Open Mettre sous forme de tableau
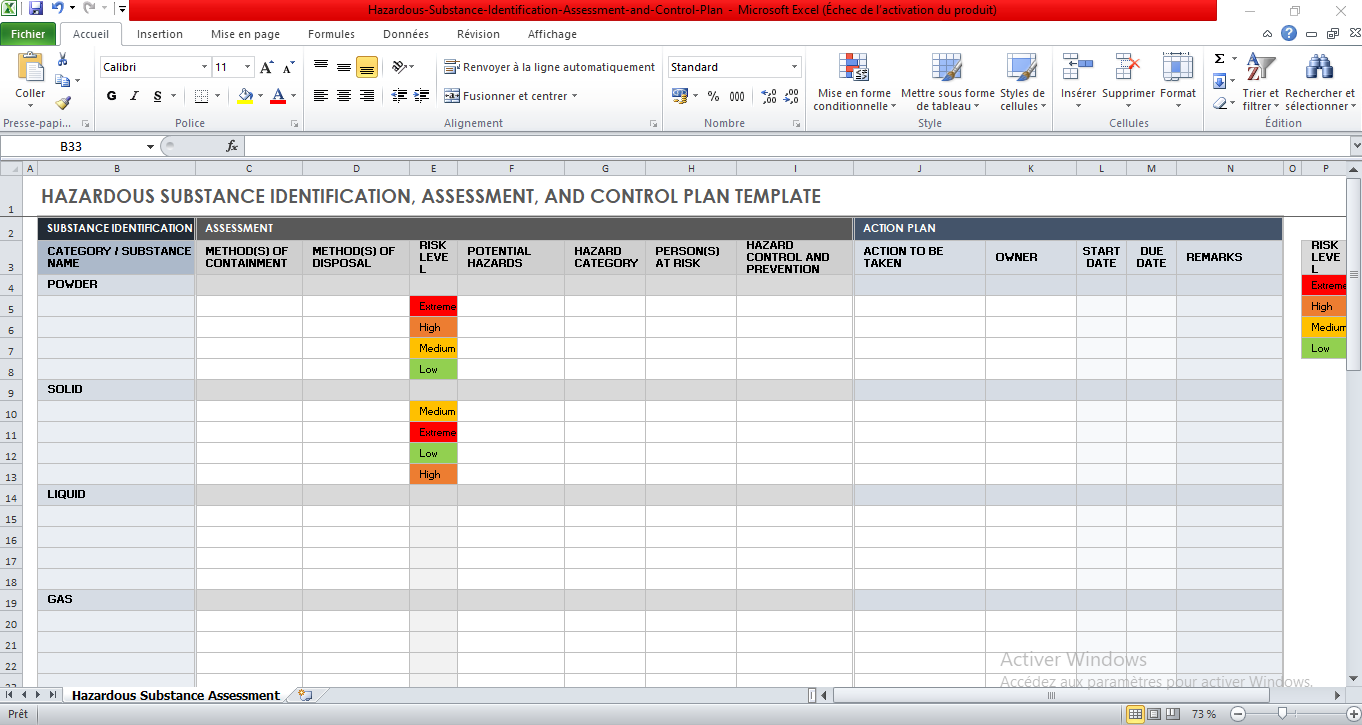This screenshot has height=725, width=1362. tap(948, 82)
